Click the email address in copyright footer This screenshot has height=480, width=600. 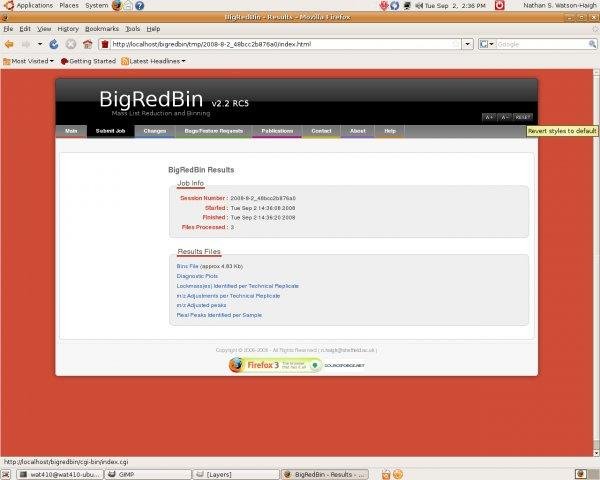coord(348,350)
